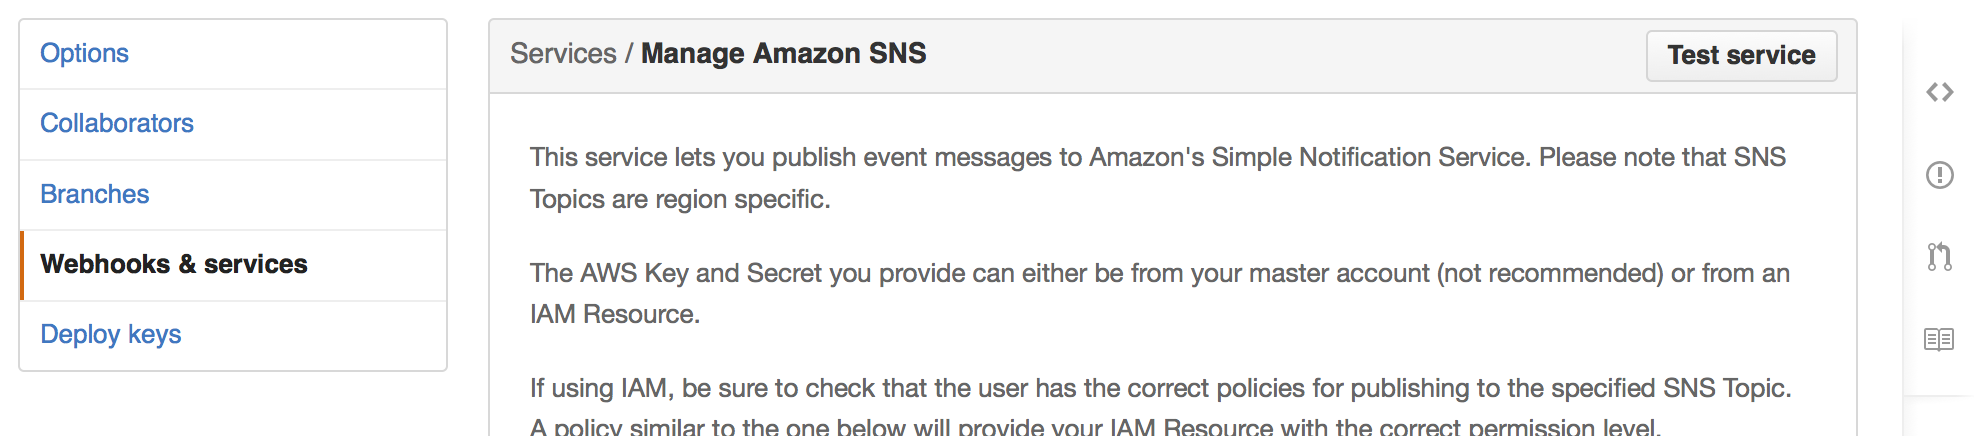This screenshot has height=436, width=1974.
Task: Click the Simple Notification Service description paragraph
Action: coord(1158,178)
